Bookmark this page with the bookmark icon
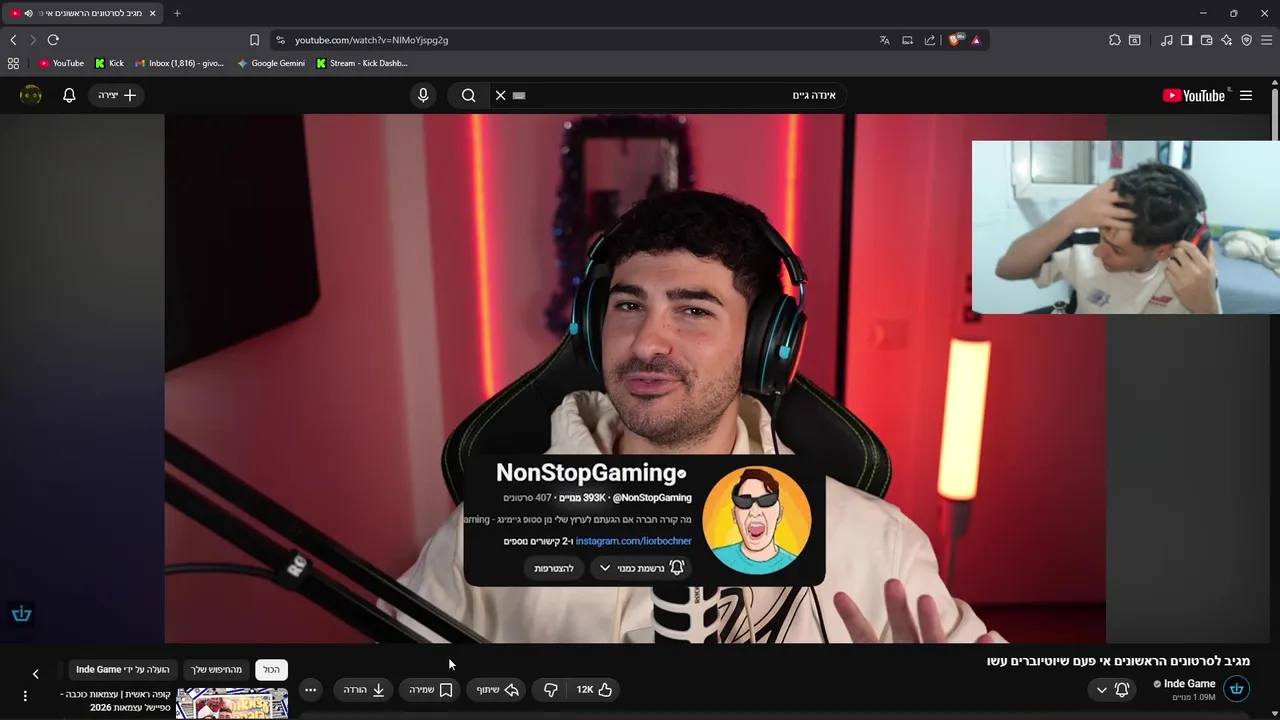1280x720 pixels. (x=254, y=40)
